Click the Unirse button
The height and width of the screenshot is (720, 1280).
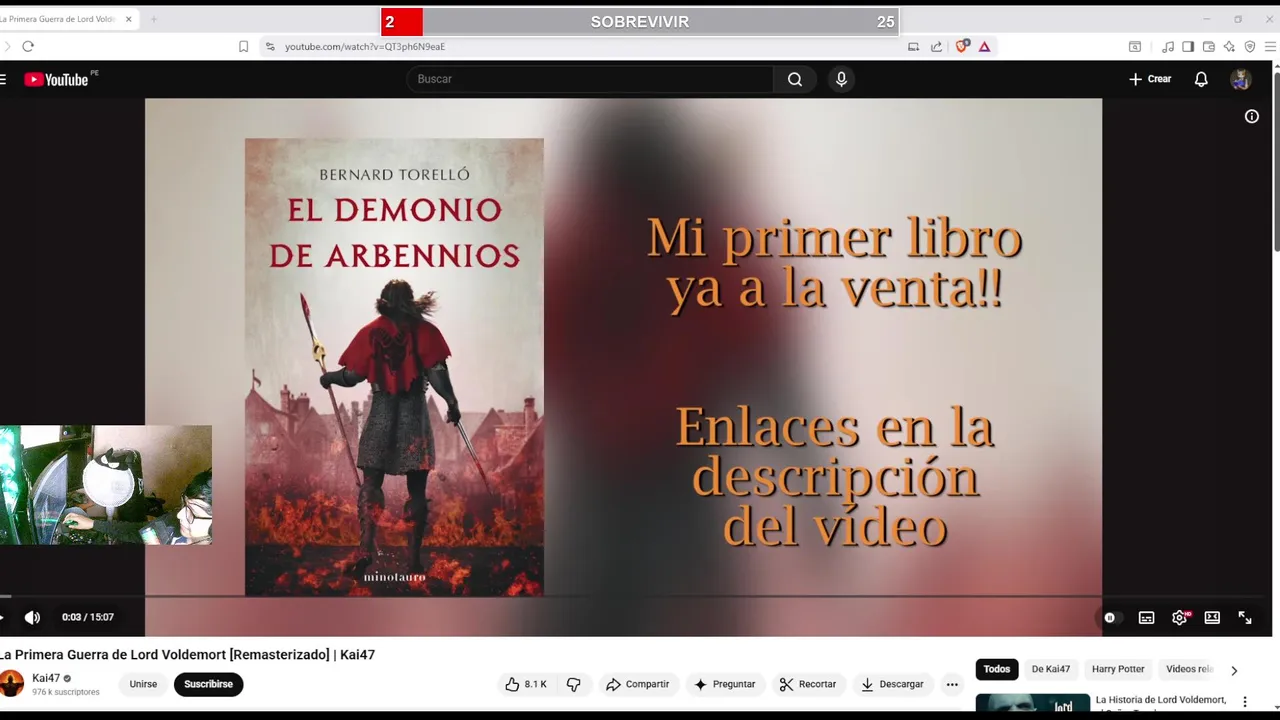143,684
